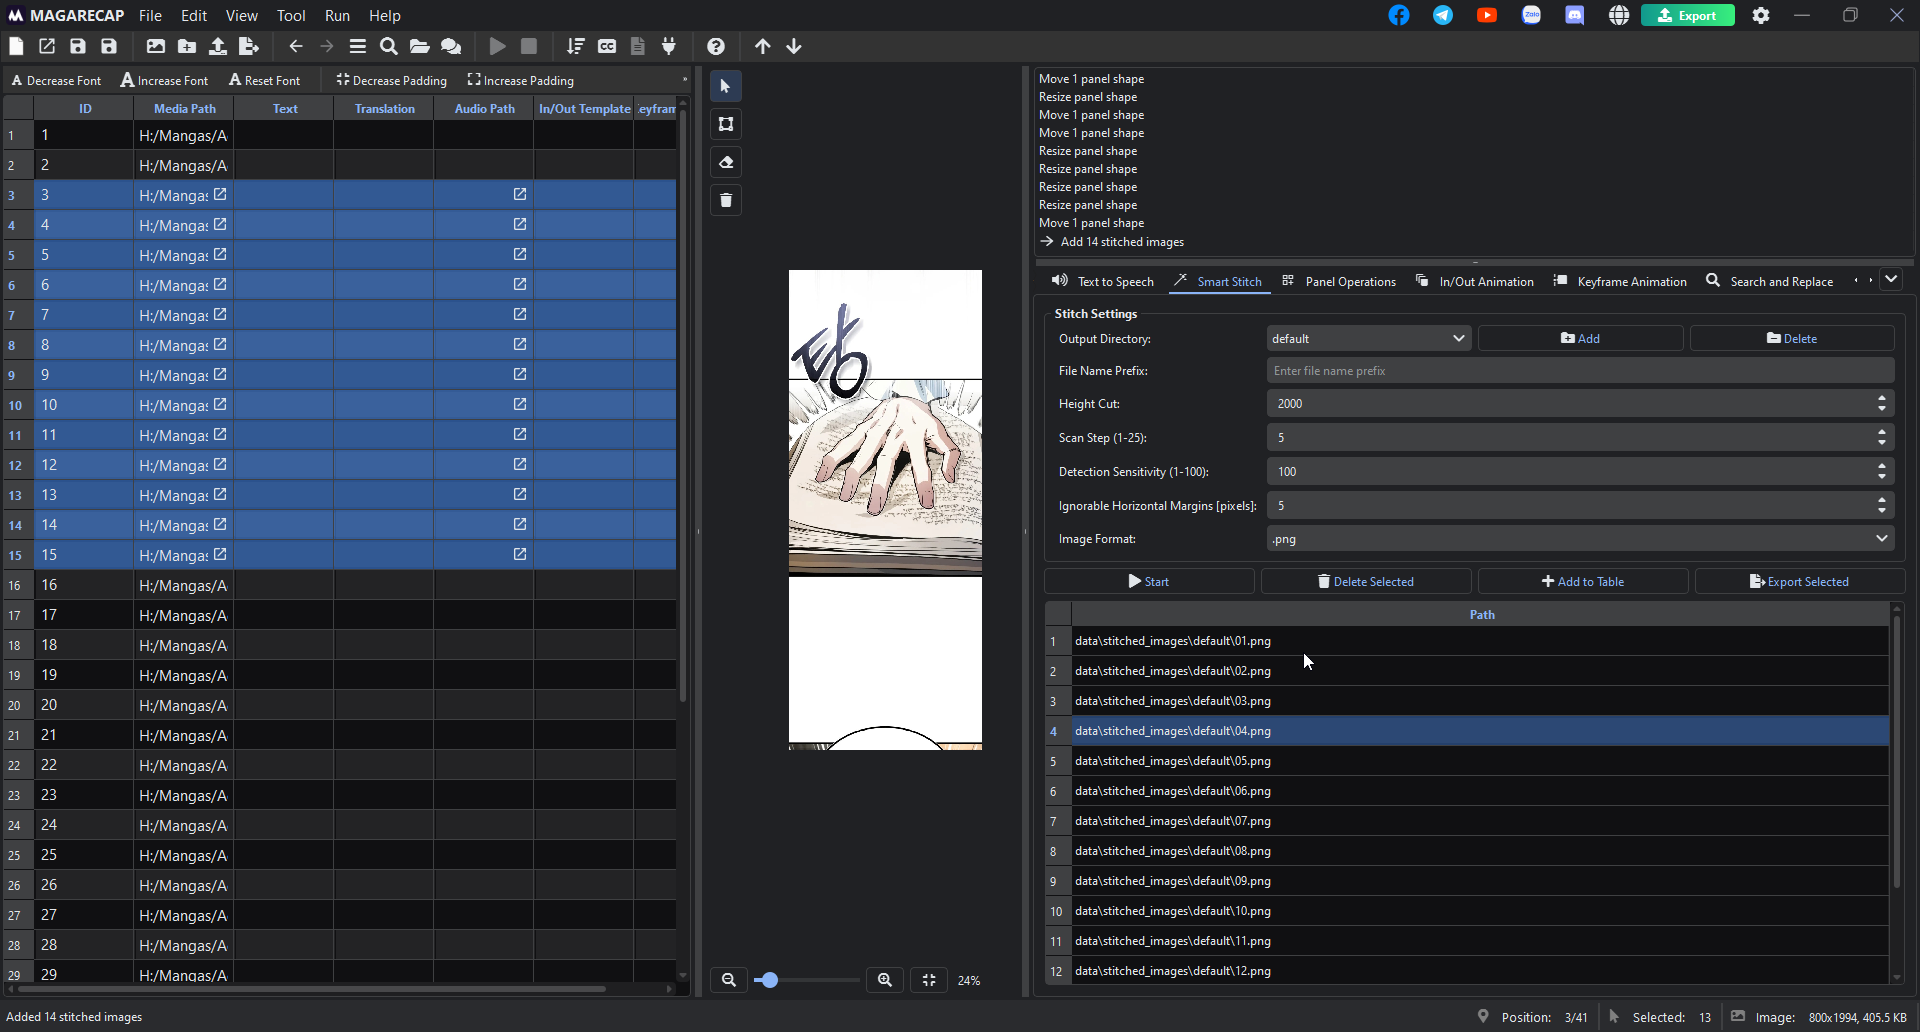The height and width of the screenshot is (1032, 1920).
Task: Add image icon in the main toolbar
Action: click(x=155, y=46)
